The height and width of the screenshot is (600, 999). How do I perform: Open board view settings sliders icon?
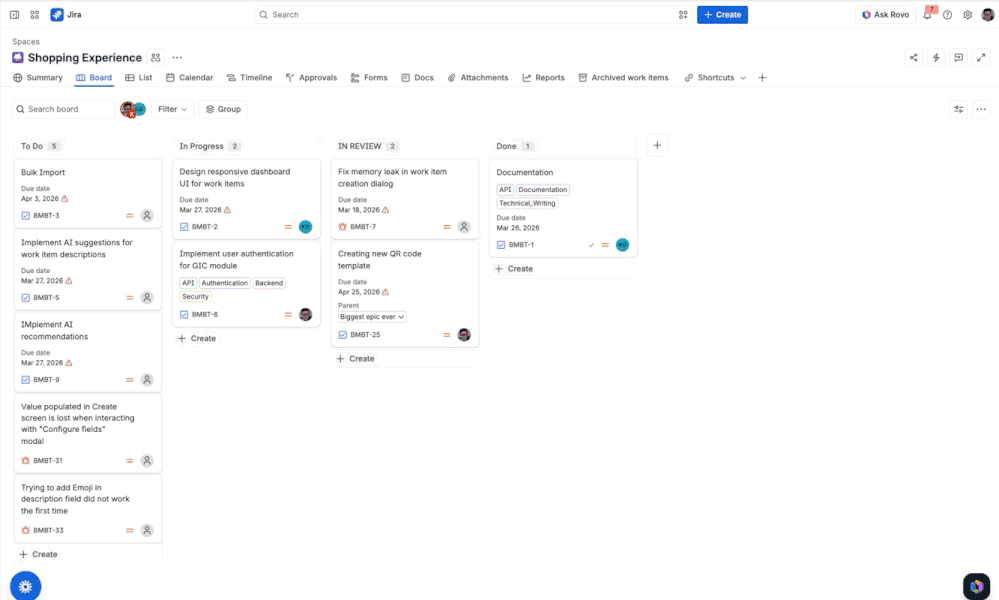tap(958, 109)
